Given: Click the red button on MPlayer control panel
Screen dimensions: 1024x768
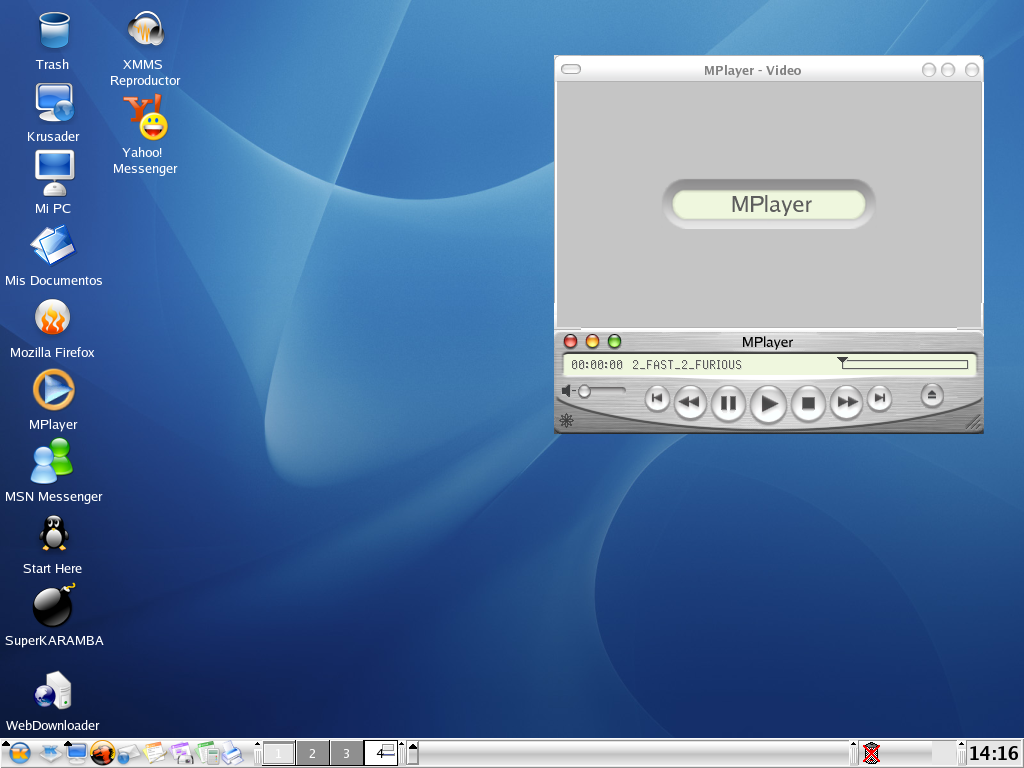Looking at the screenshot, I should pyautogui.click(x=570, y=342).
